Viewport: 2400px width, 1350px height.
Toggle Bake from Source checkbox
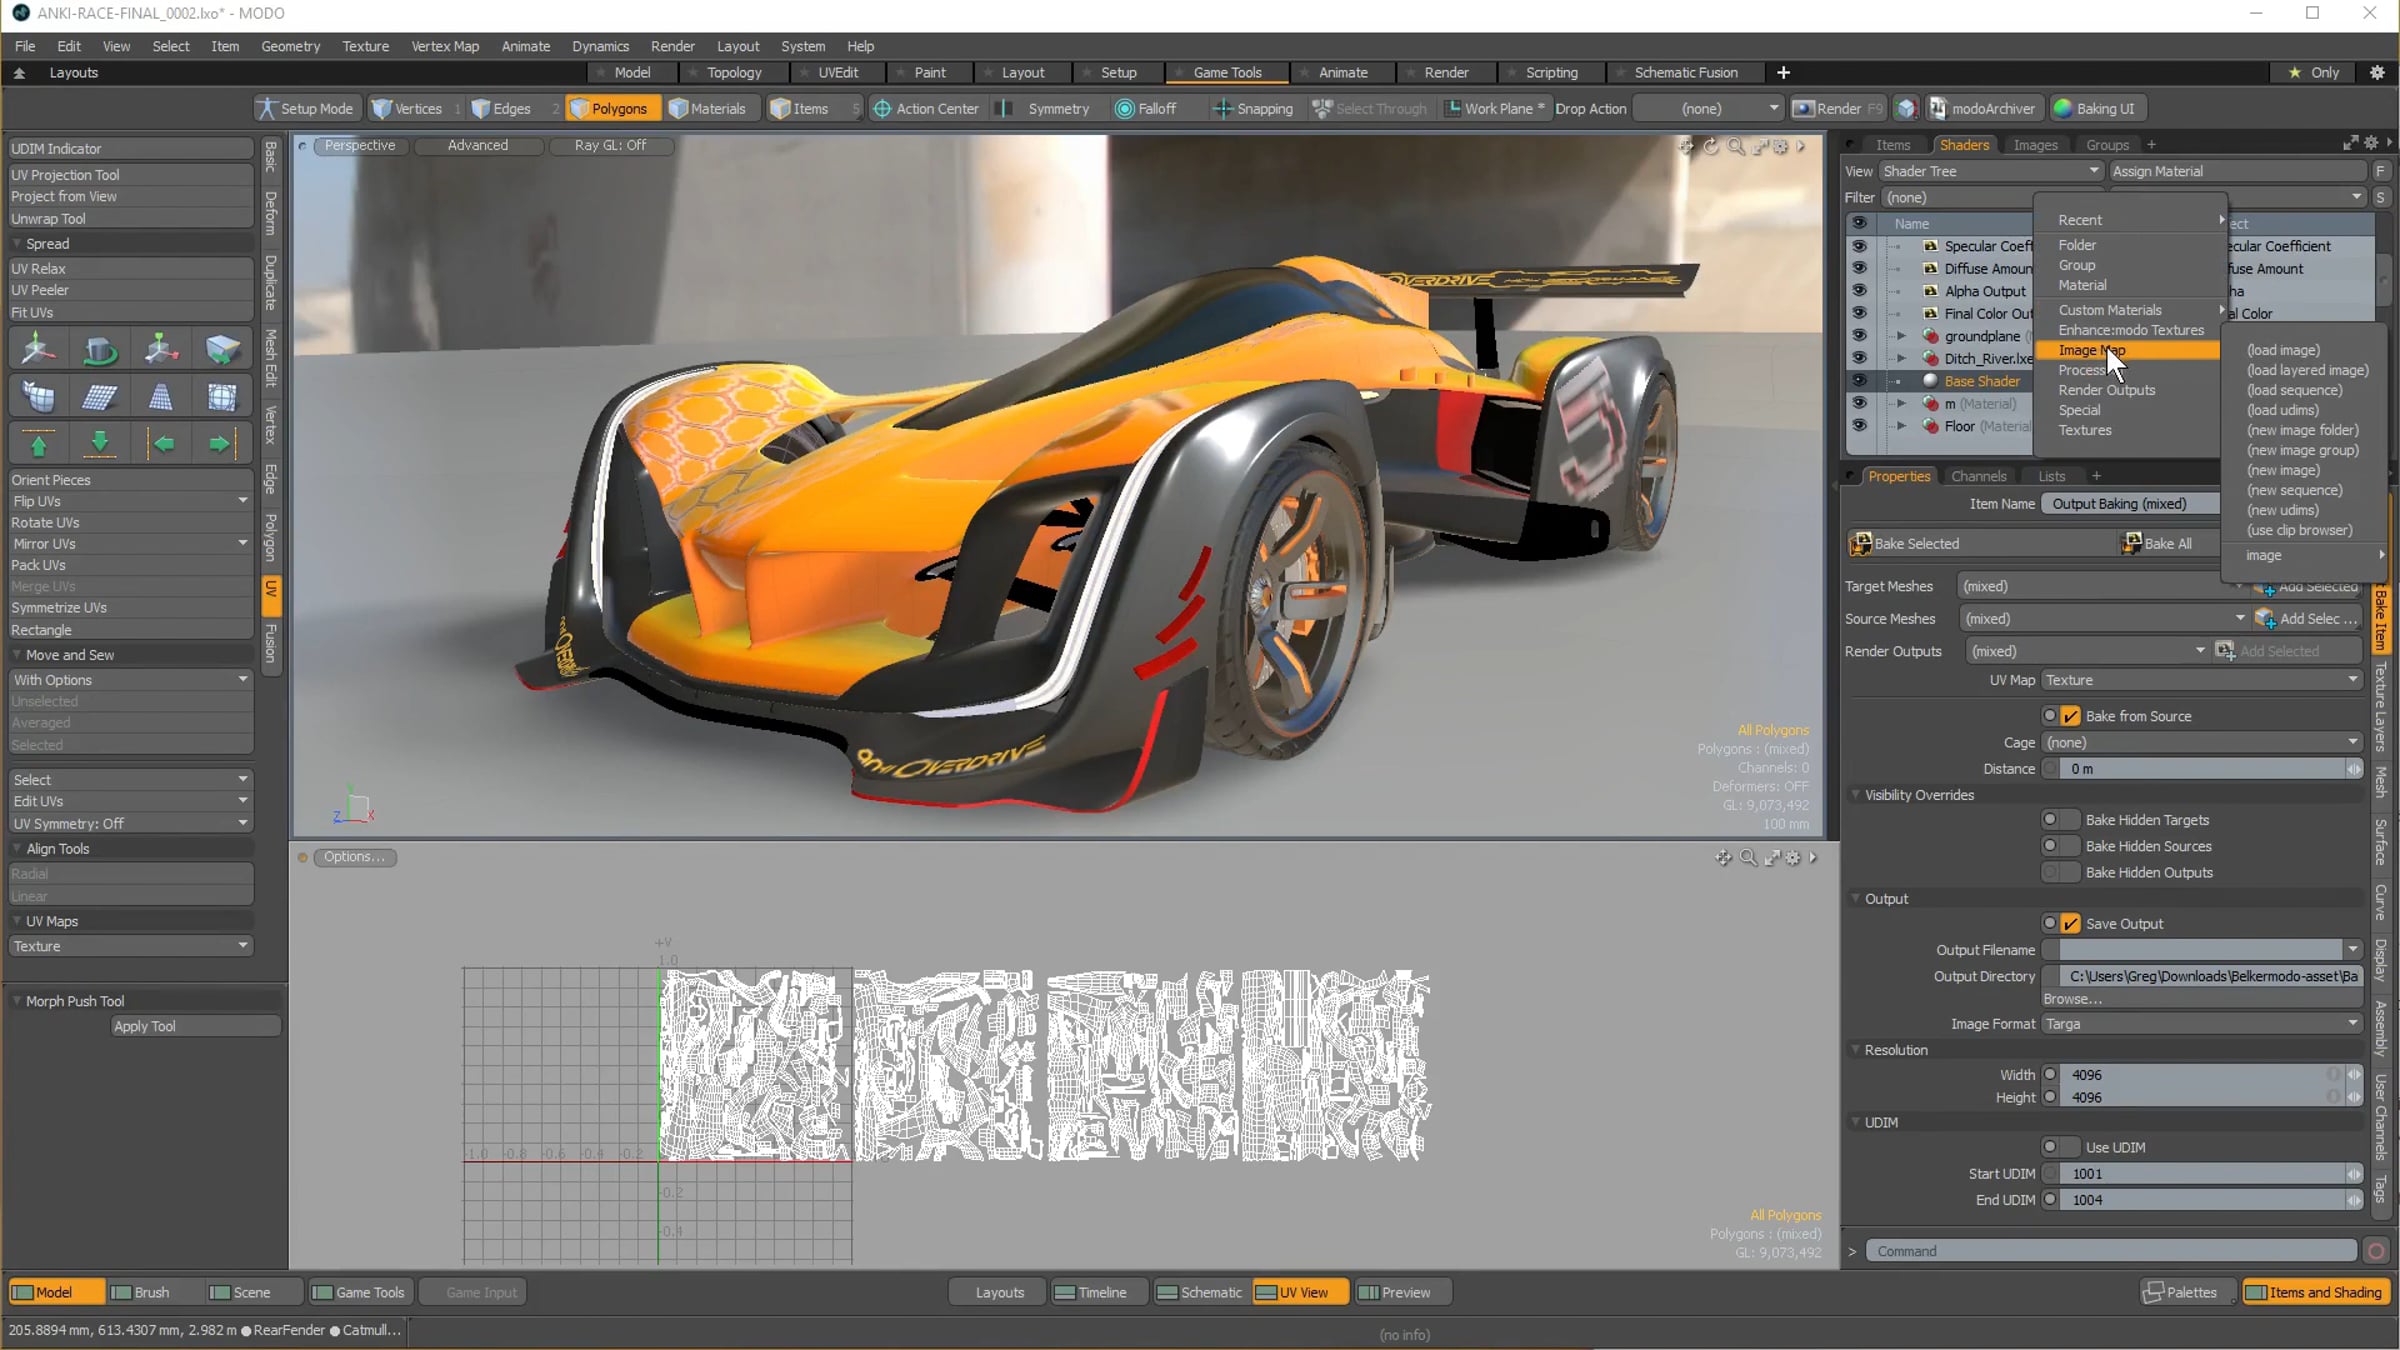(2071, 716)
